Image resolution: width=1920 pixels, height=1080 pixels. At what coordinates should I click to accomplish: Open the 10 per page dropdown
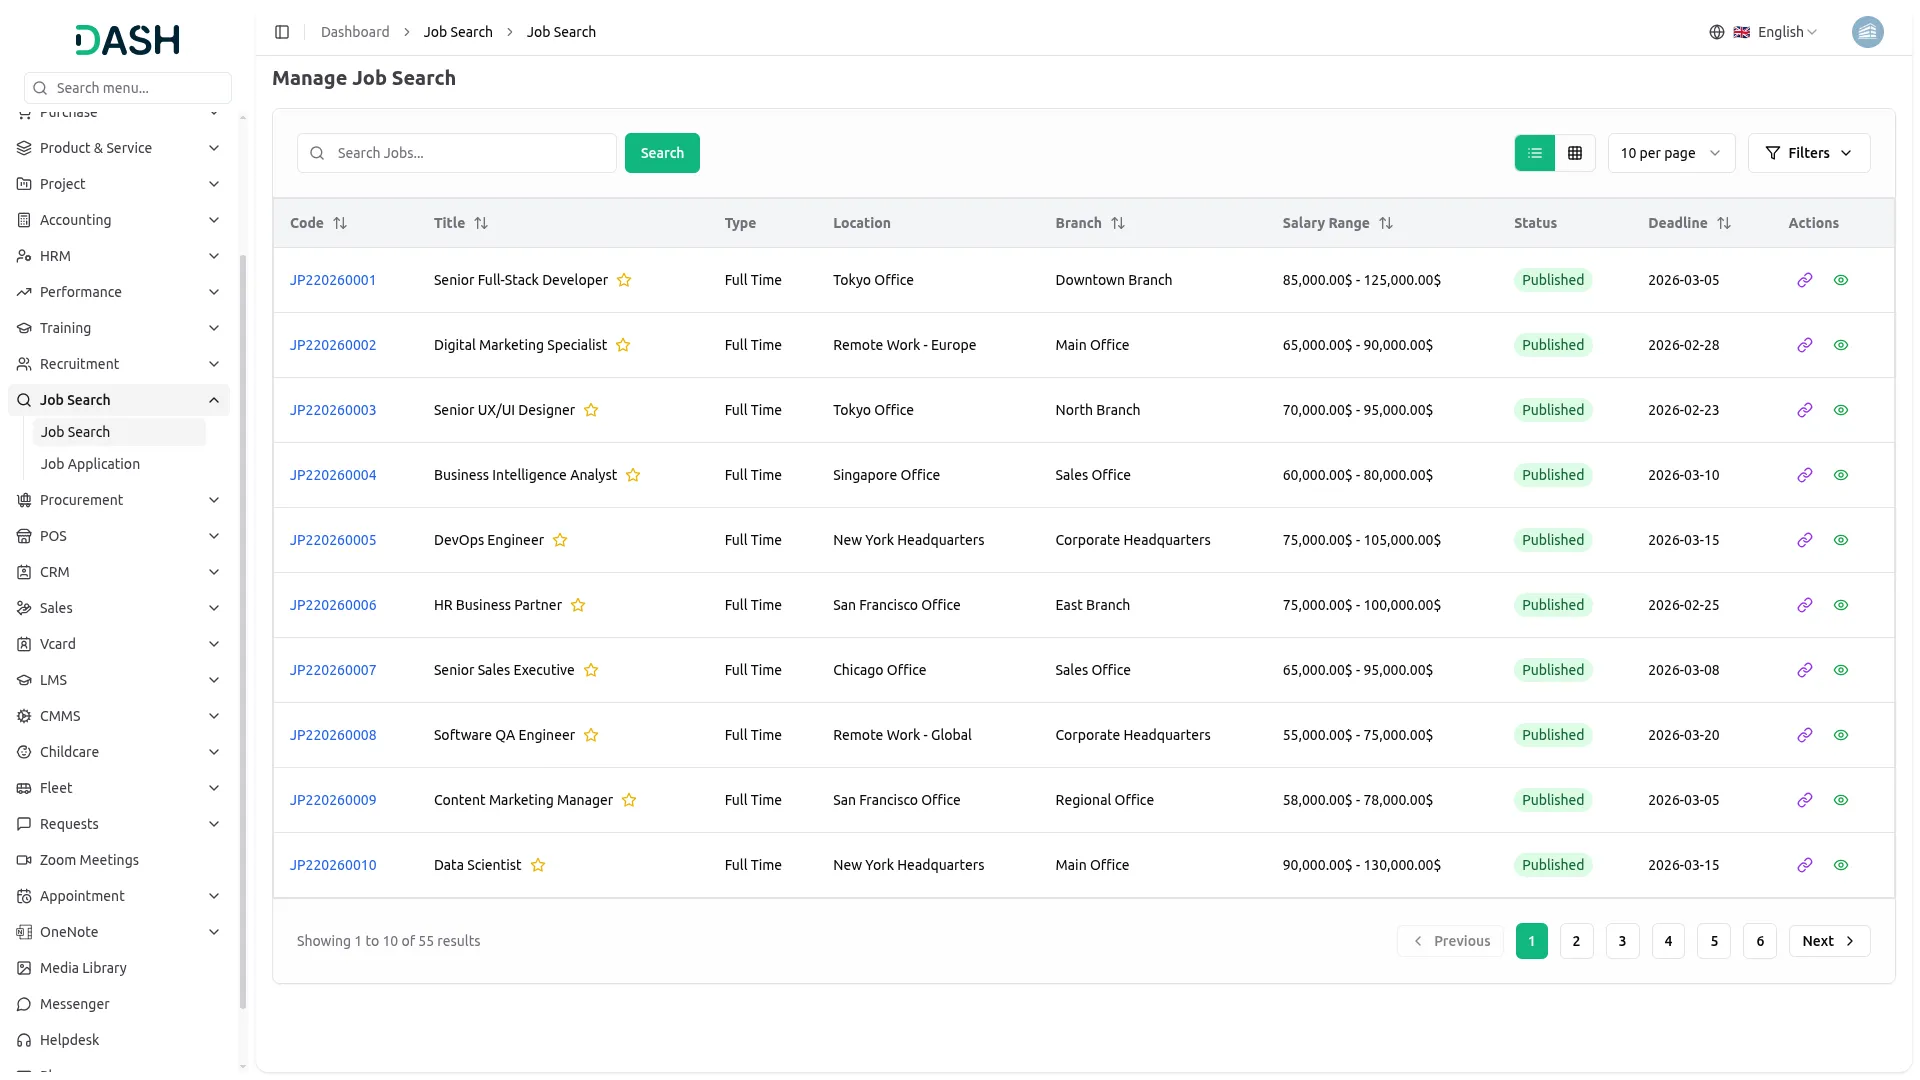(x=1670, y=153)
